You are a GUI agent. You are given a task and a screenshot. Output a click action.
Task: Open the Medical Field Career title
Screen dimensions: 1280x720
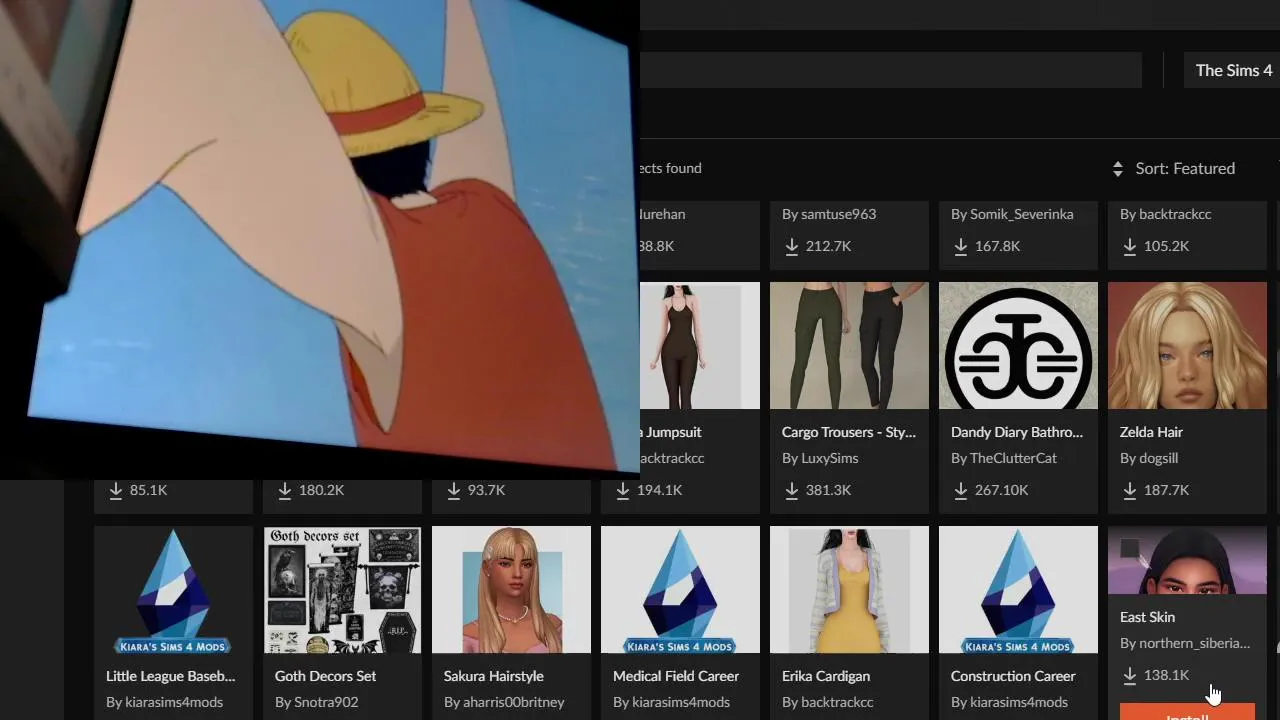pyautogui.click(x=675, y=676)
